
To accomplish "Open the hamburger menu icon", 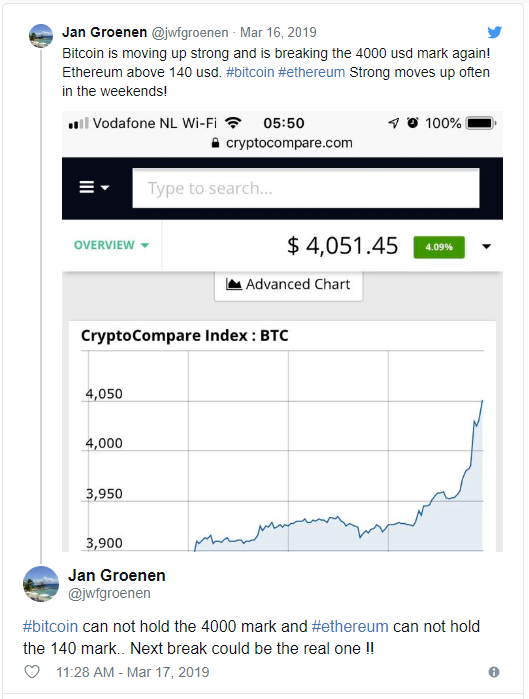I will point(86,187).
